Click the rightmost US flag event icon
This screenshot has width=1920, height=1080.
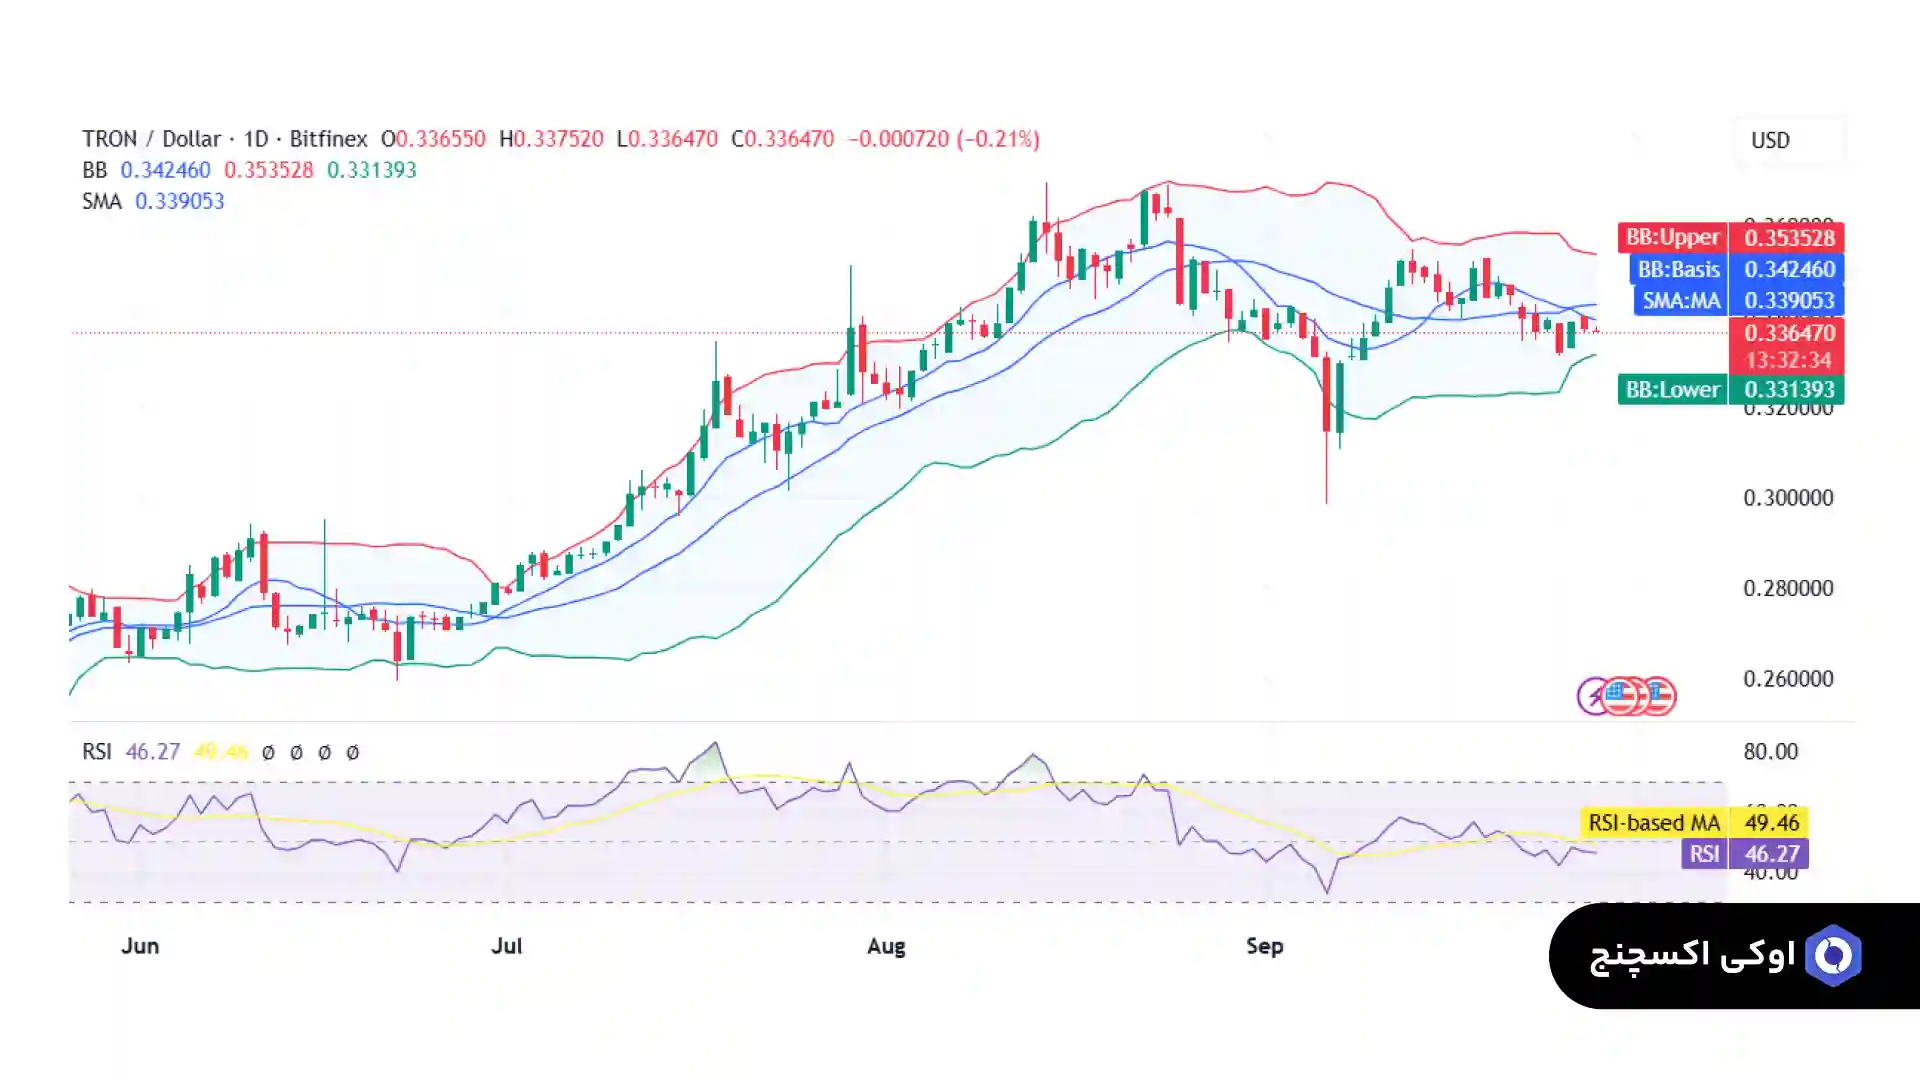pyautogui.click(x=1660, y=696)
